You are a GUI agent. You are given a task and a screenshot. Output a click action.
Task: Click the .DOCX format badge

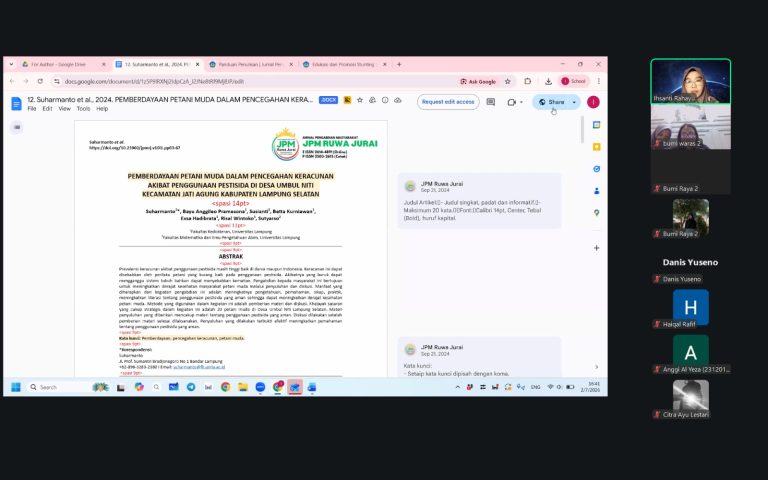pos(328,100)
